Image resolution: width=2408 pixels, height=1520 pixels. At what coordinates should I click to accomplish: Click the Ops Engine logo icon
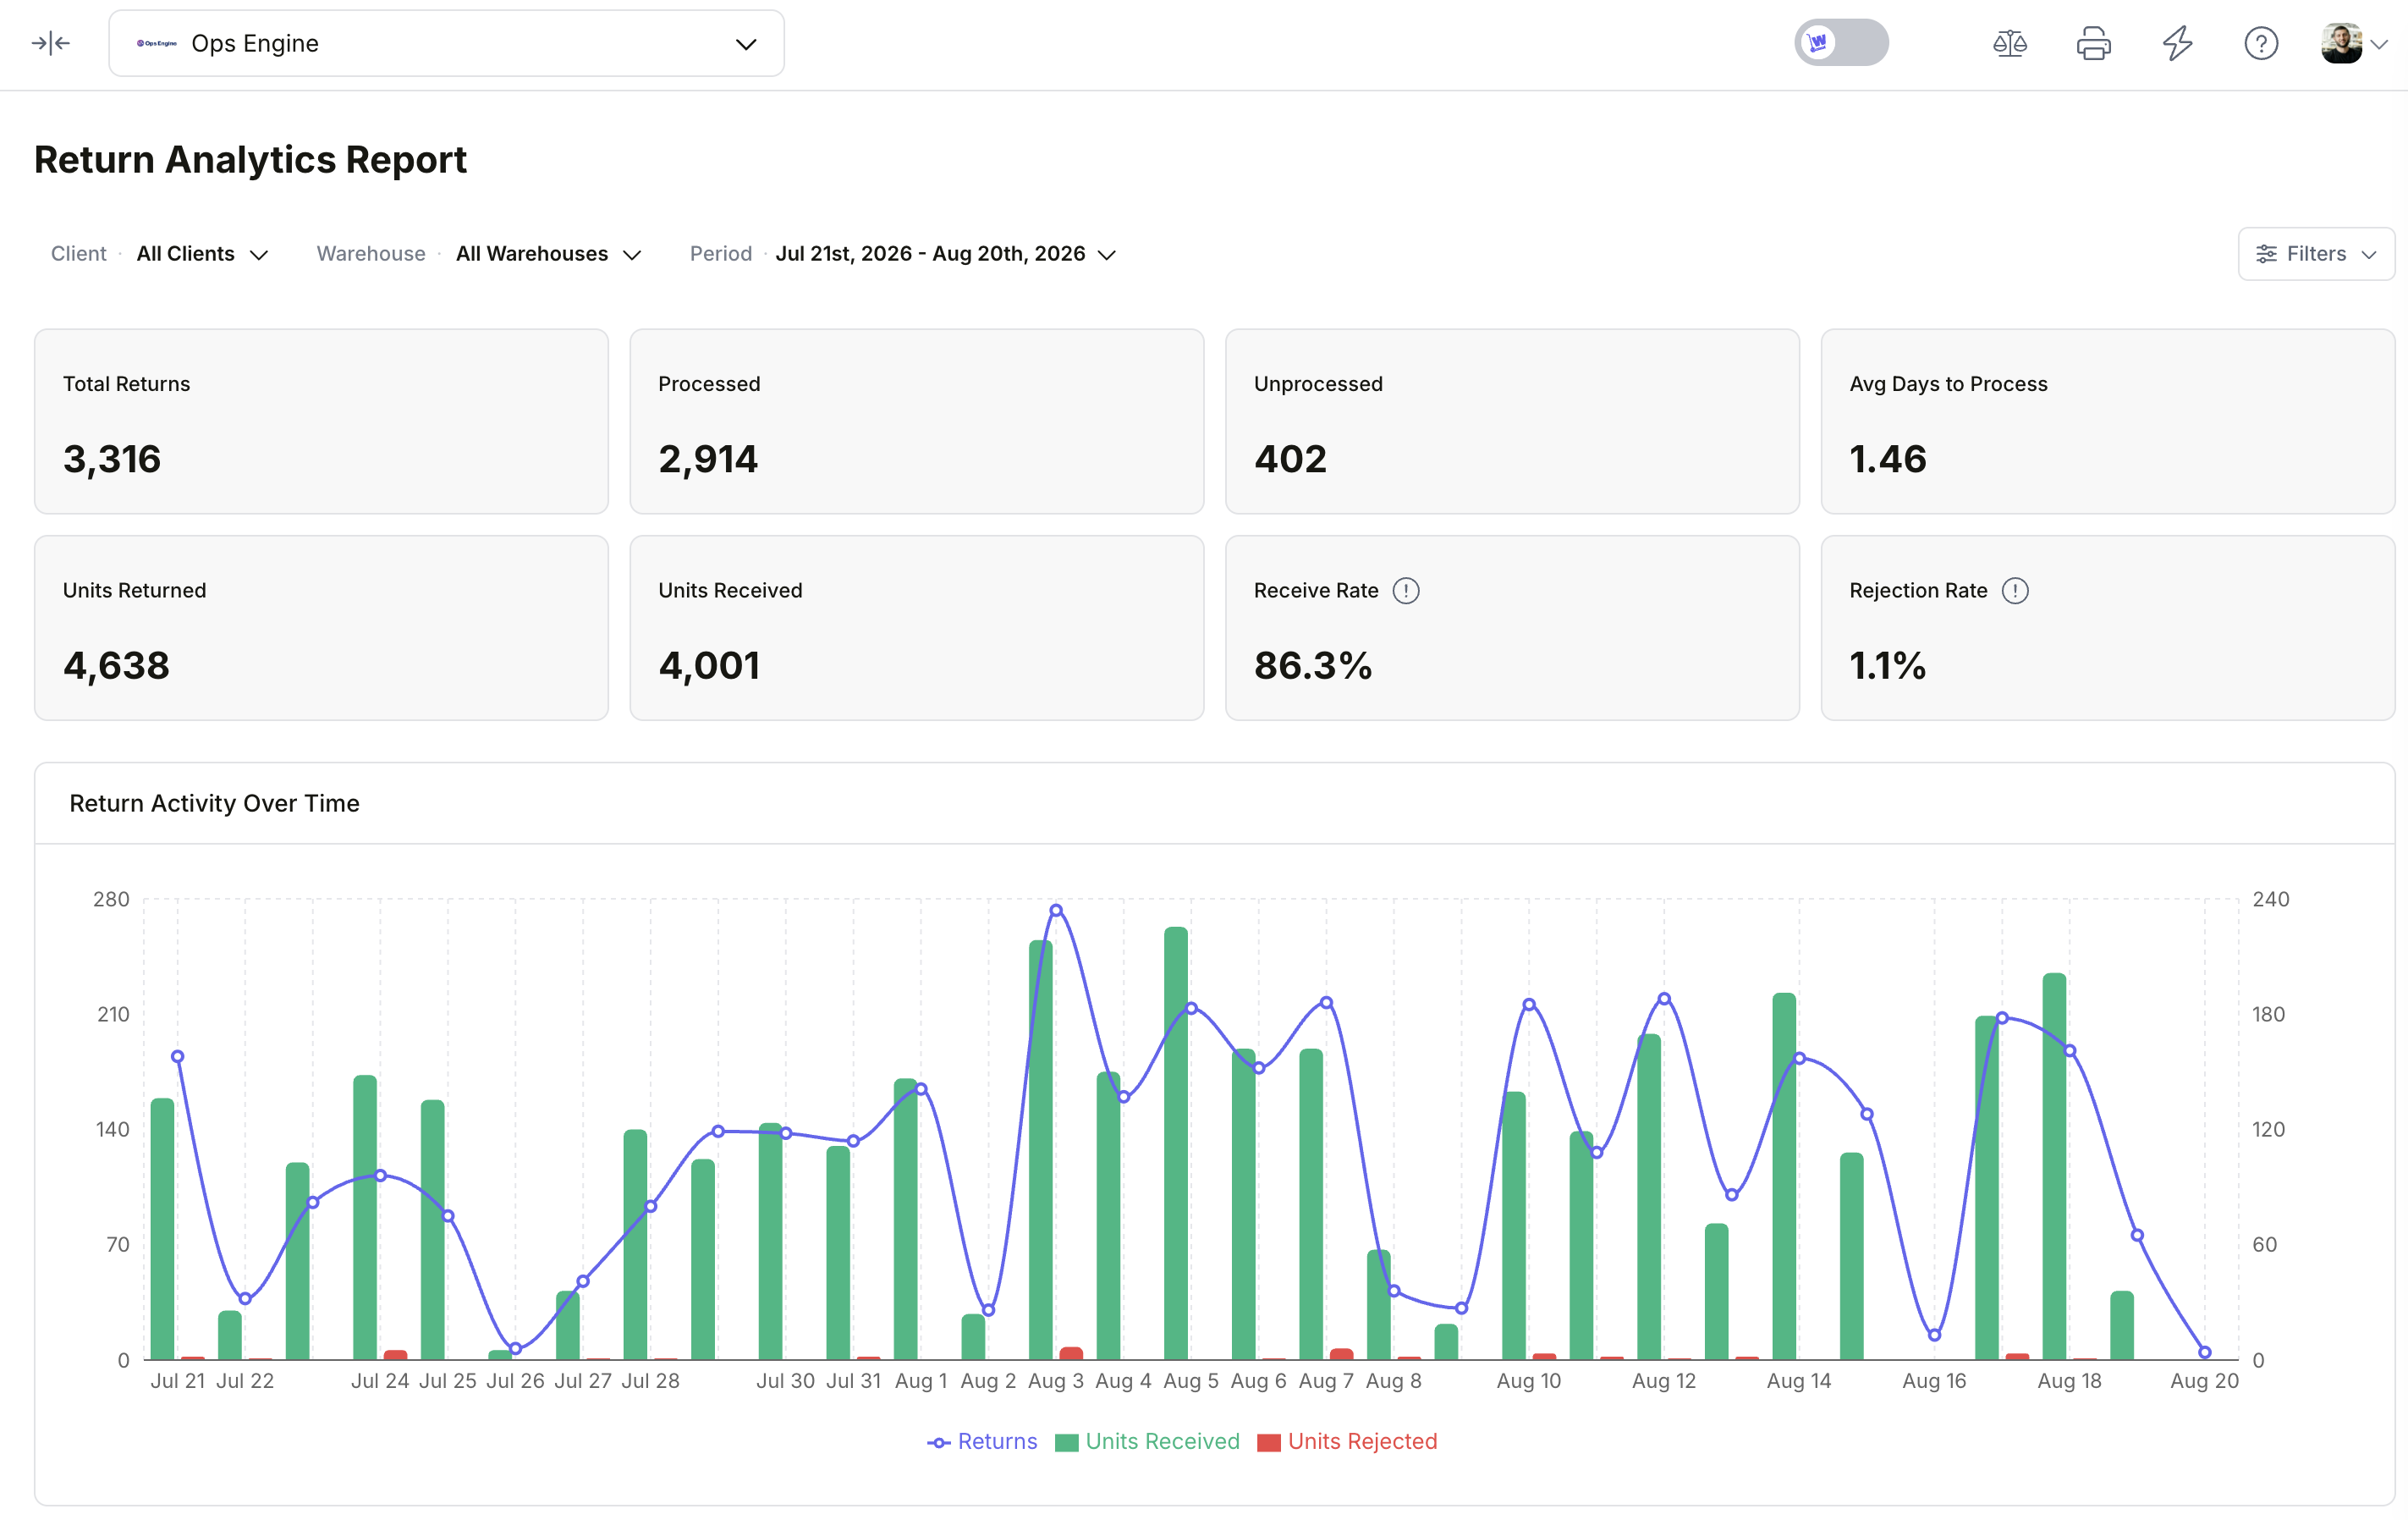coord(157,43)
